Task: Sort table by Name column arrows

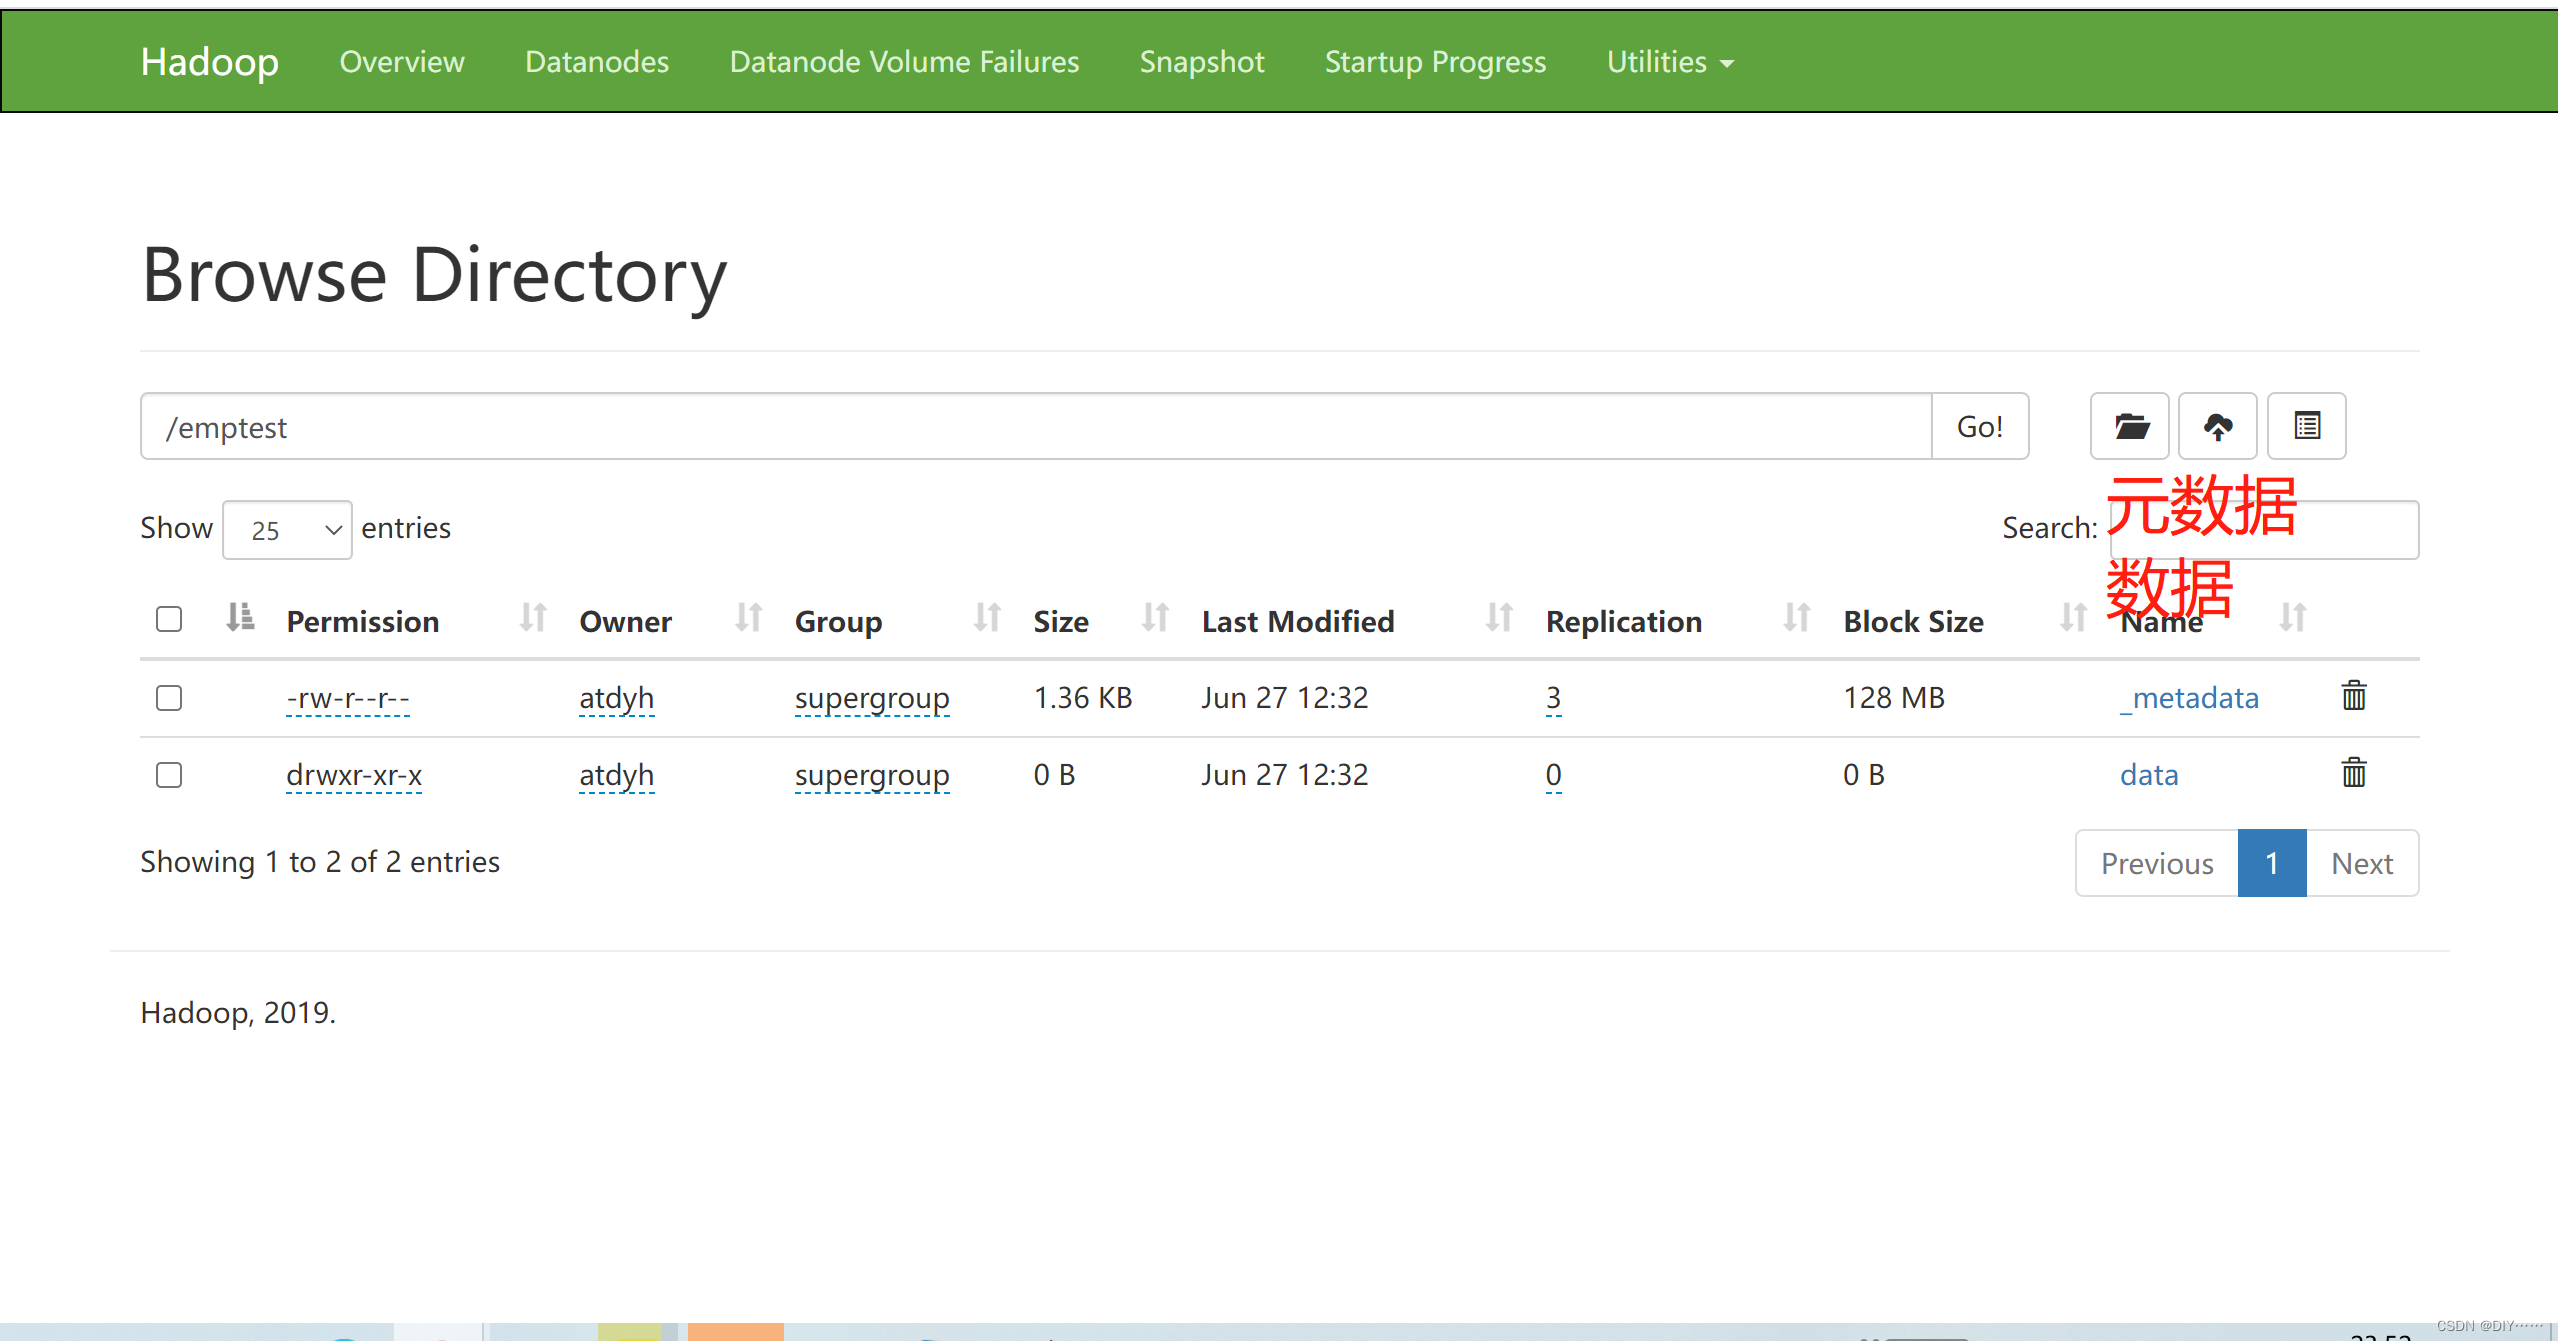Action: [x=2293, y=618]
